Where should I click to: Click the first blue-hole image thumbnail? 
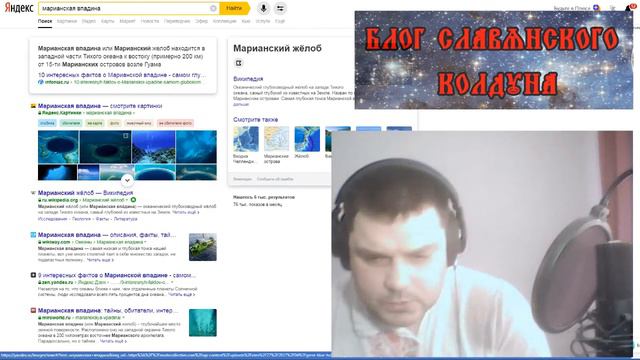(x=58, y=147)
